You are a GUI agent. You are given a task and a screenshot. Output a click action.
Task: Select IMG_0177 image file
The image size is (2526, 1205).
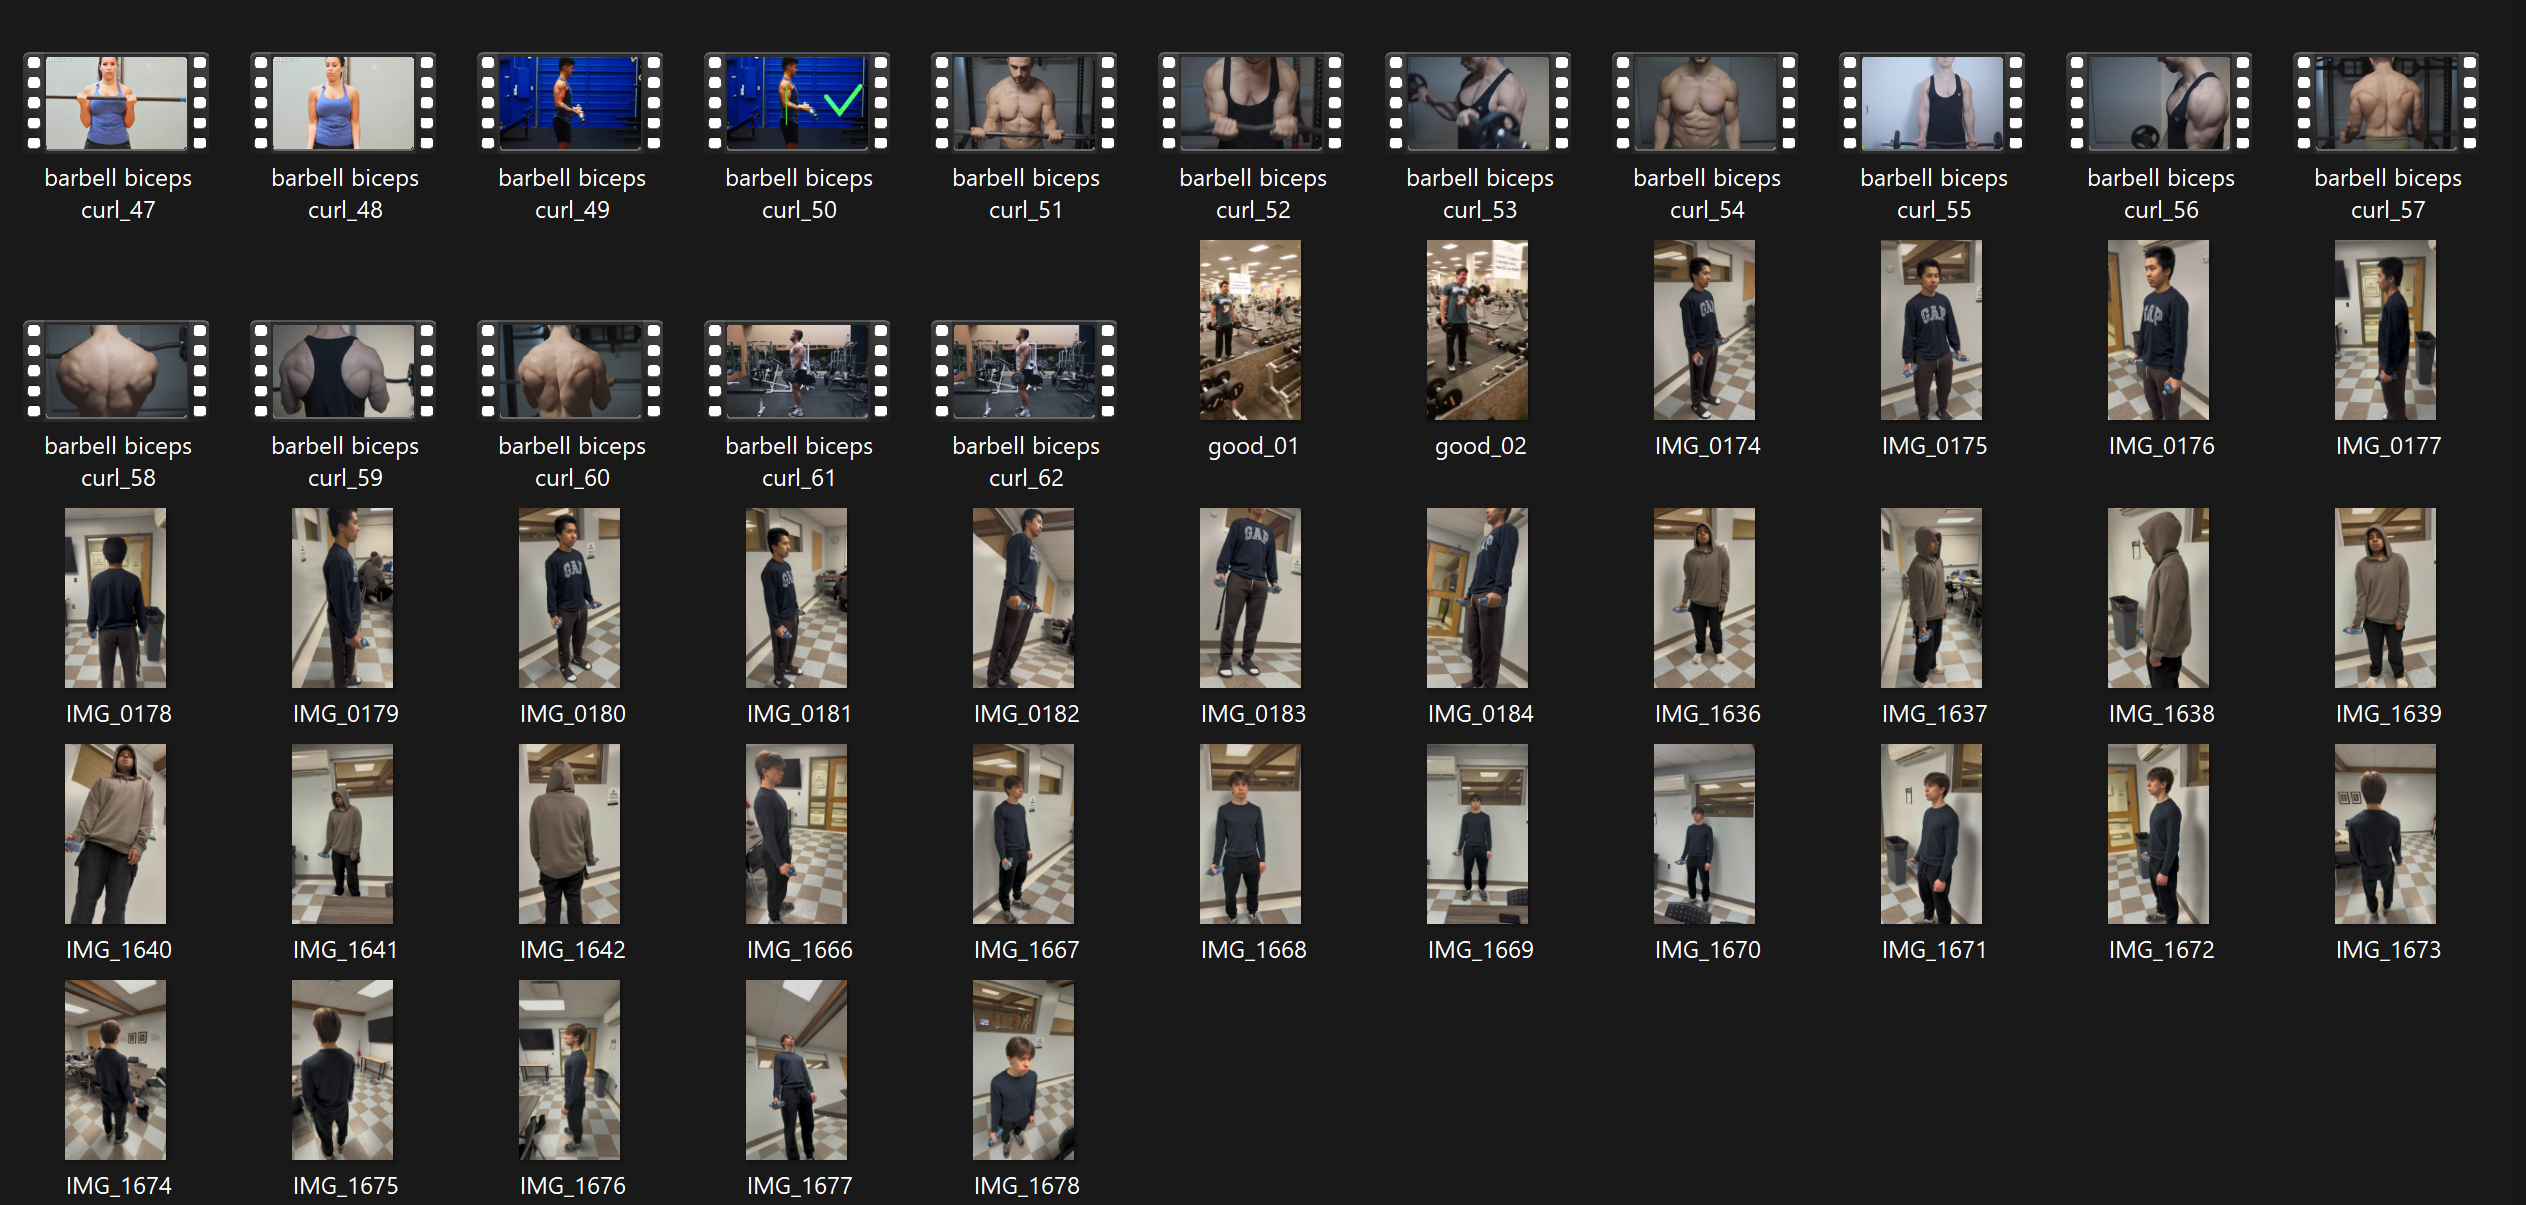pos(2385,330)
